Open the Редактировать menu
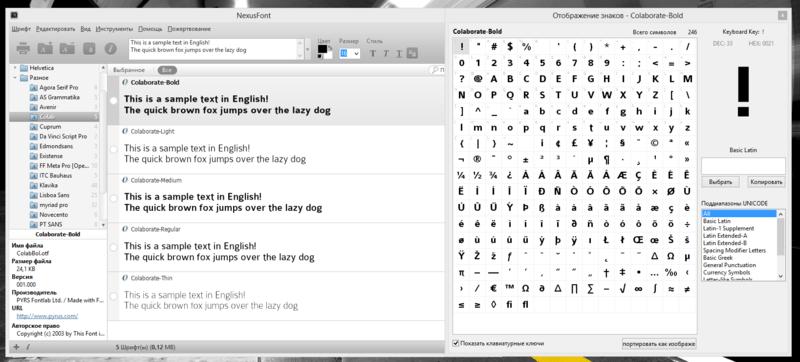Screen dimensions: 800x362 [x=56, y=29]
